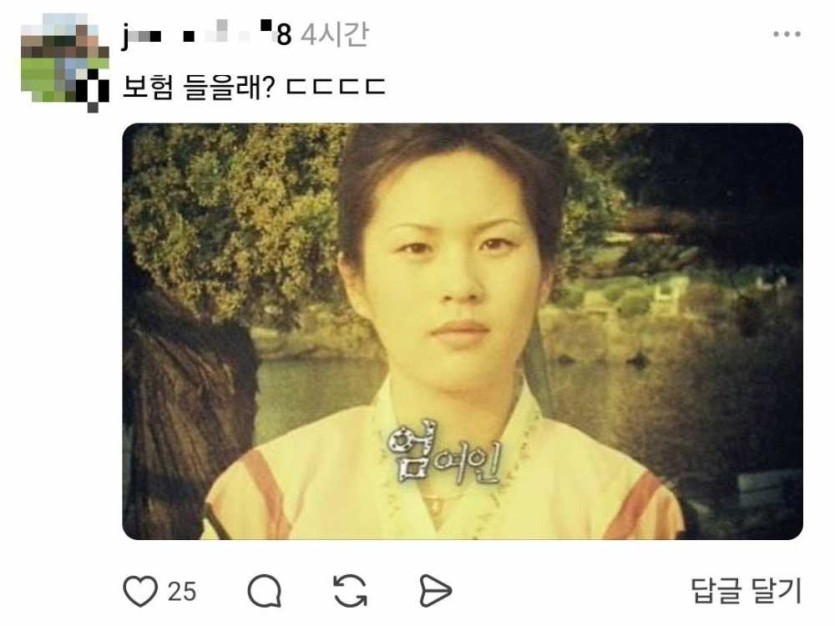Repost using the circular arrows icon
Image resolution: width=835 pixels, height=626 pixels.
(350, 591)
